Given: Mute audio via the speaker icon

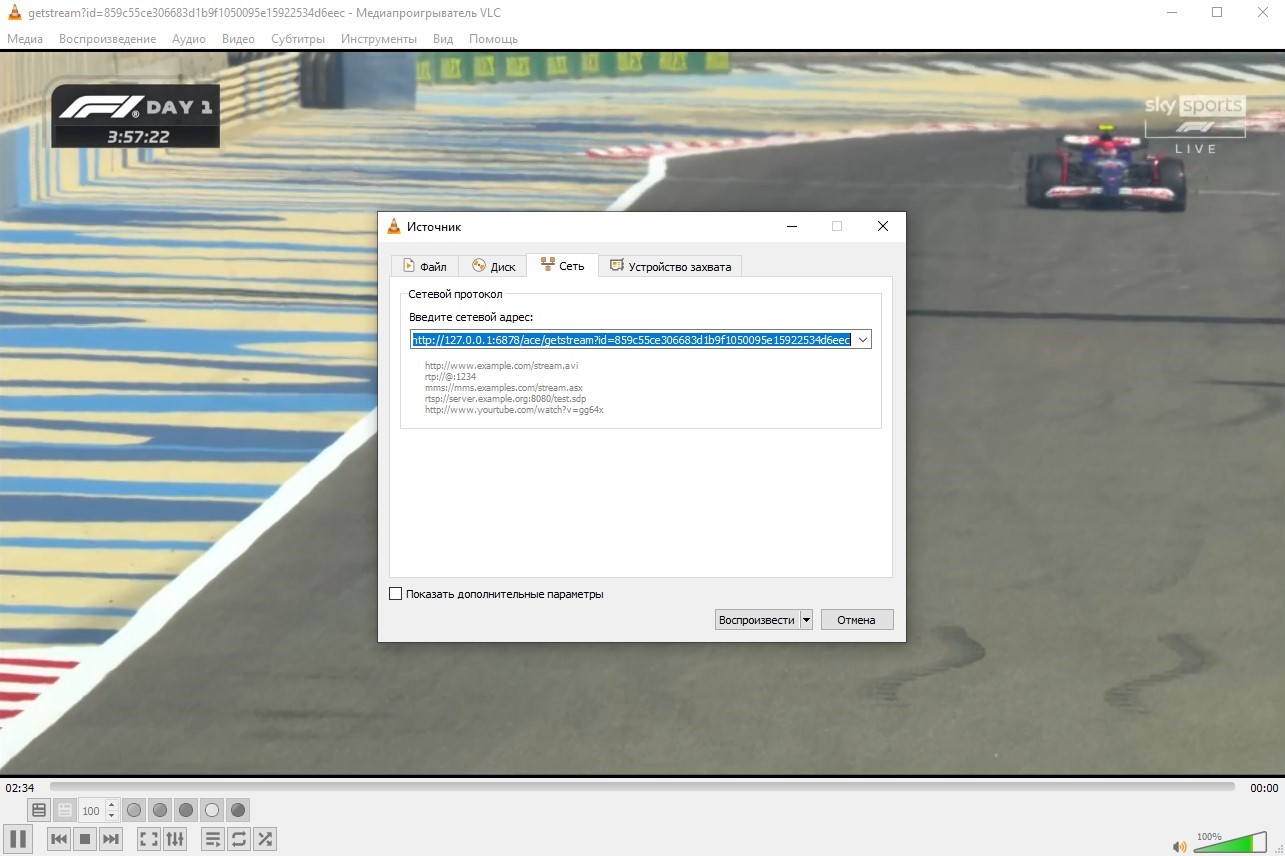Looking at the screenshot, I should (1180, 846).
